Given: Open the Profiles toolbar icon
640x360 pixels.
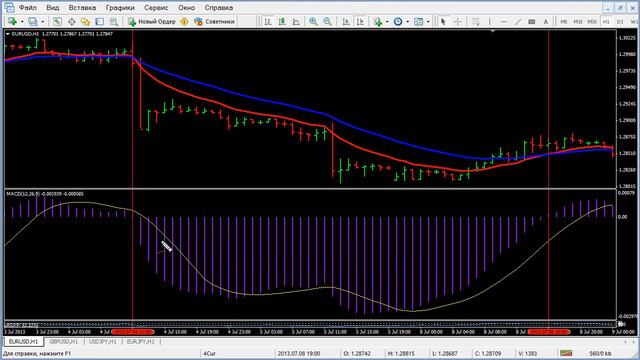Looking at the screenshot, I should (33, 22).
